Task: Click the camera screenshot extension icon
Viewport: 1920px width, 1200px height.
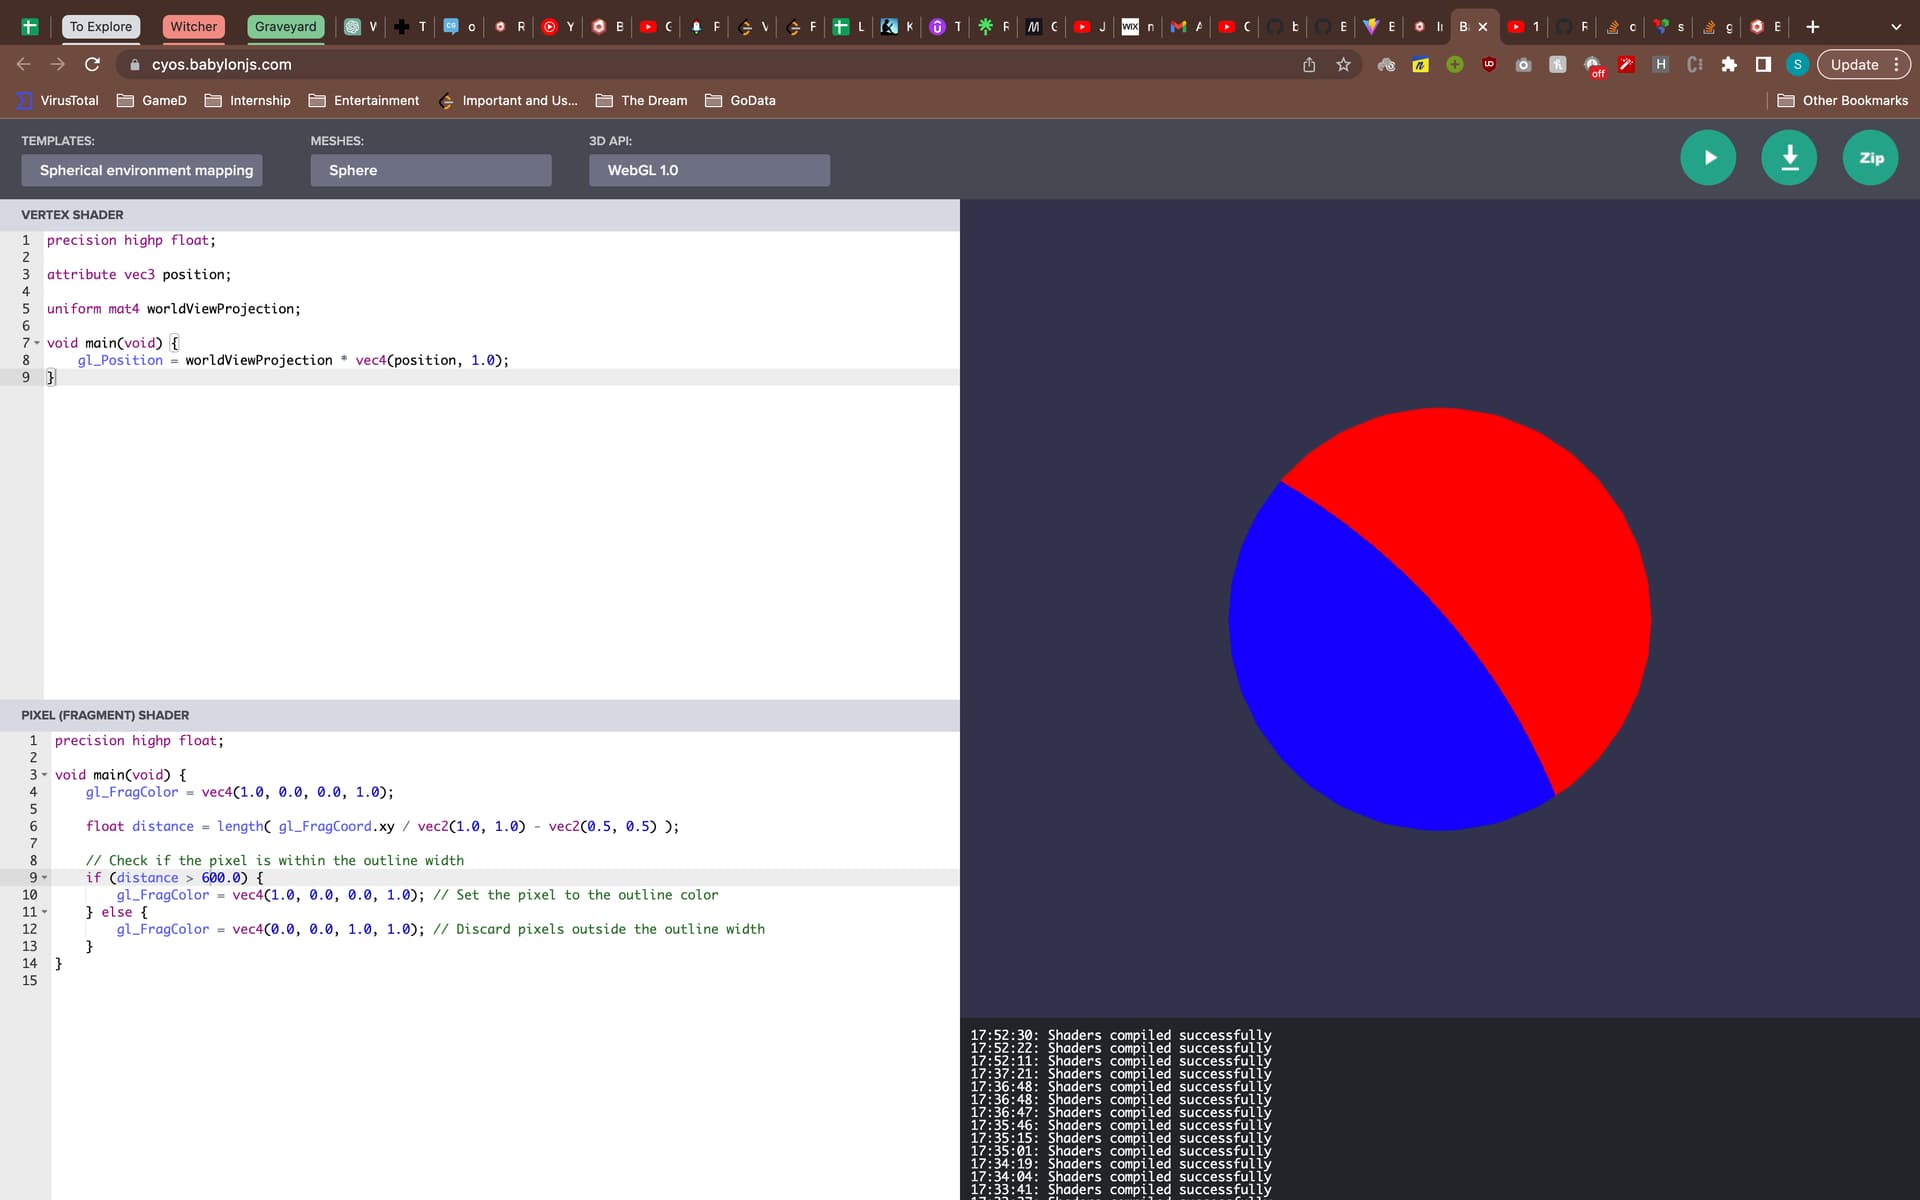Action: [1523, 65]
